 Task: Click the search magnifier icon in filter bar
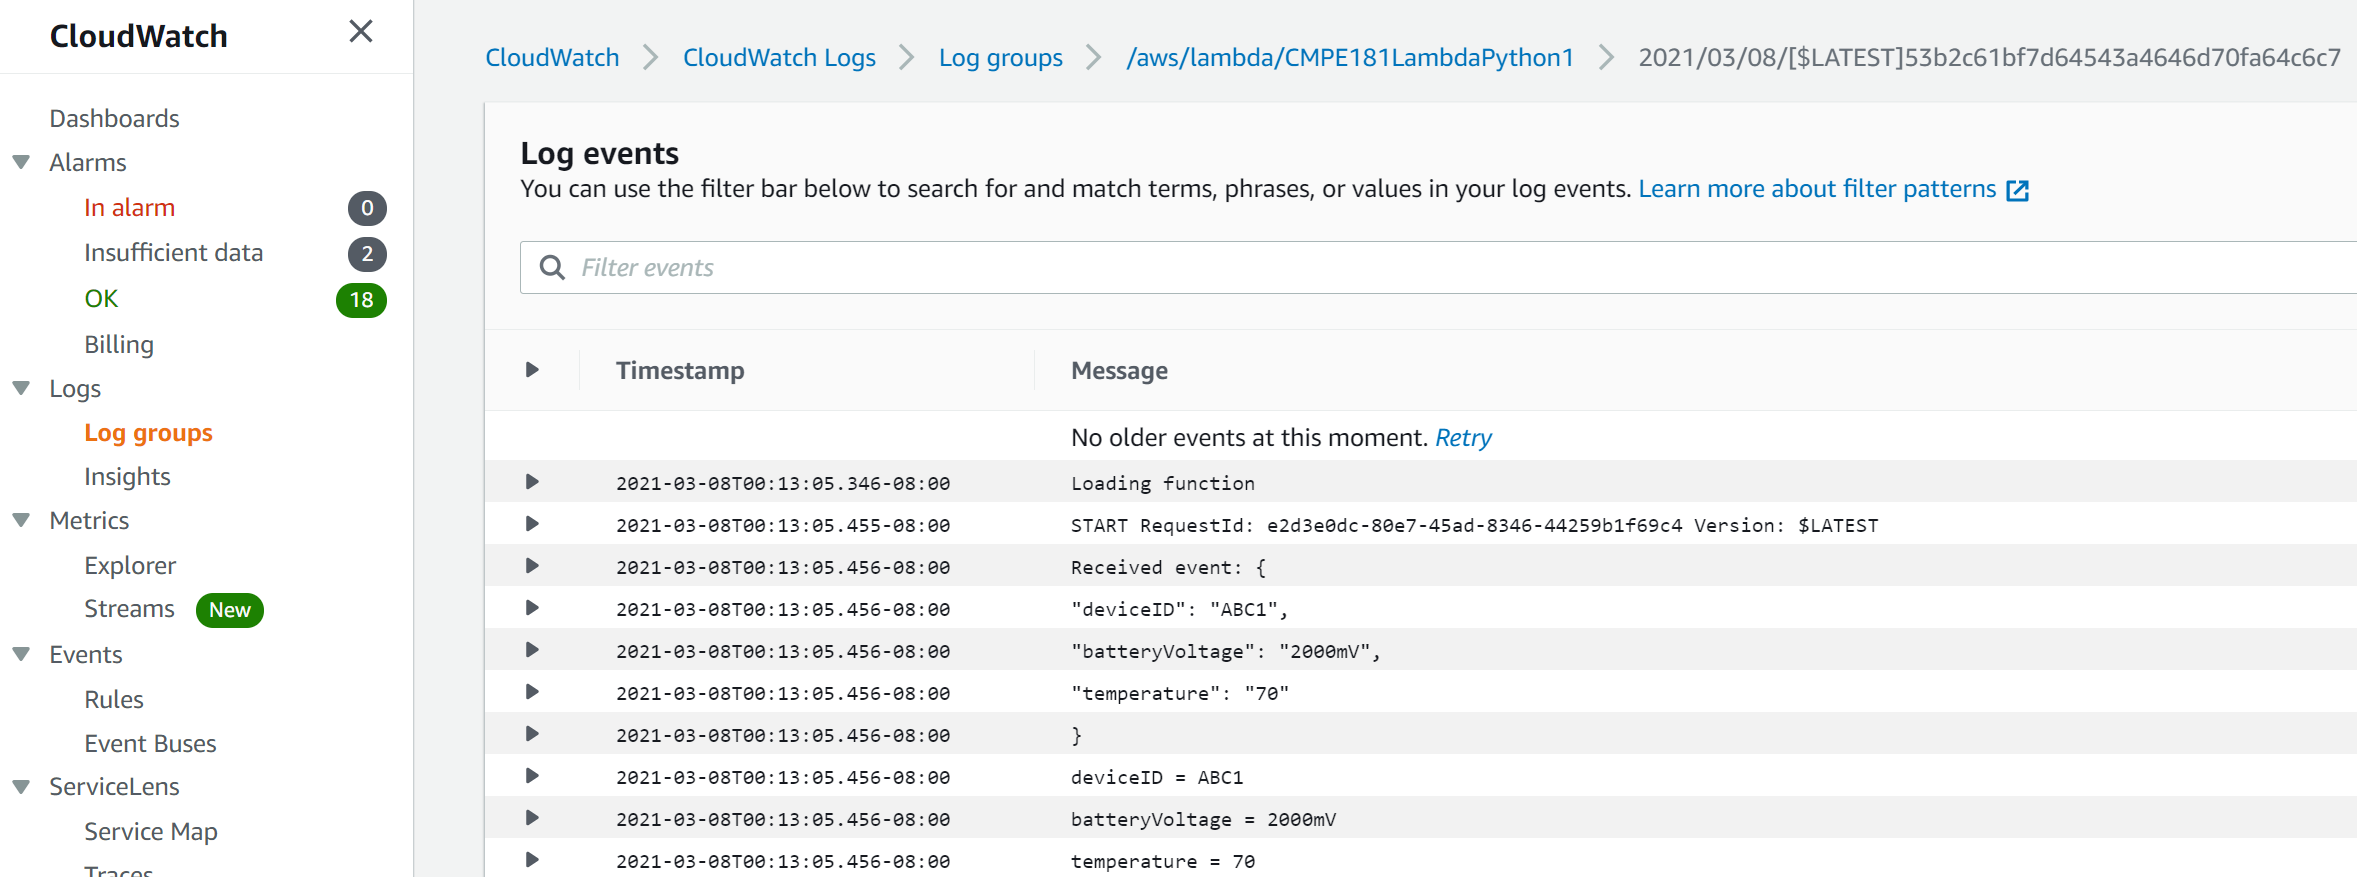coord(552,267)
